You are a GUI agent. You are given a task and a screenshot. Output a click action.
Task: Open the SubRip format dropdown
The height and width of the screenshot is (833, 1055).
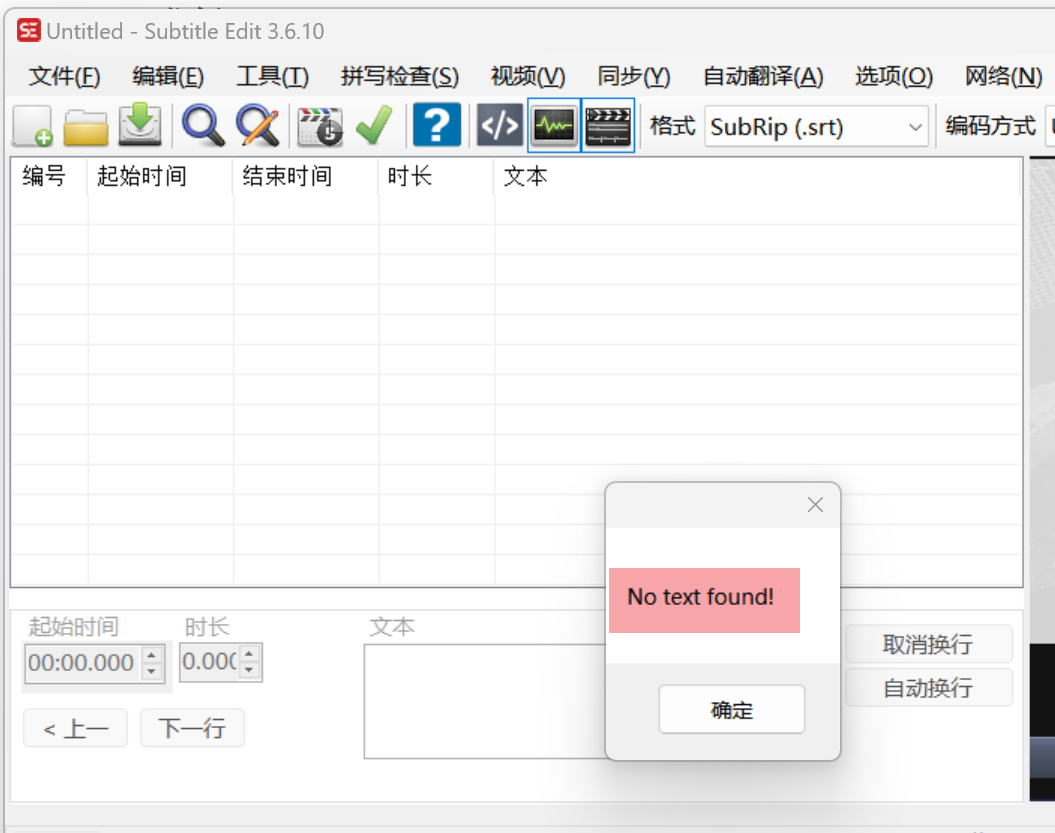(x=915, y=126)
